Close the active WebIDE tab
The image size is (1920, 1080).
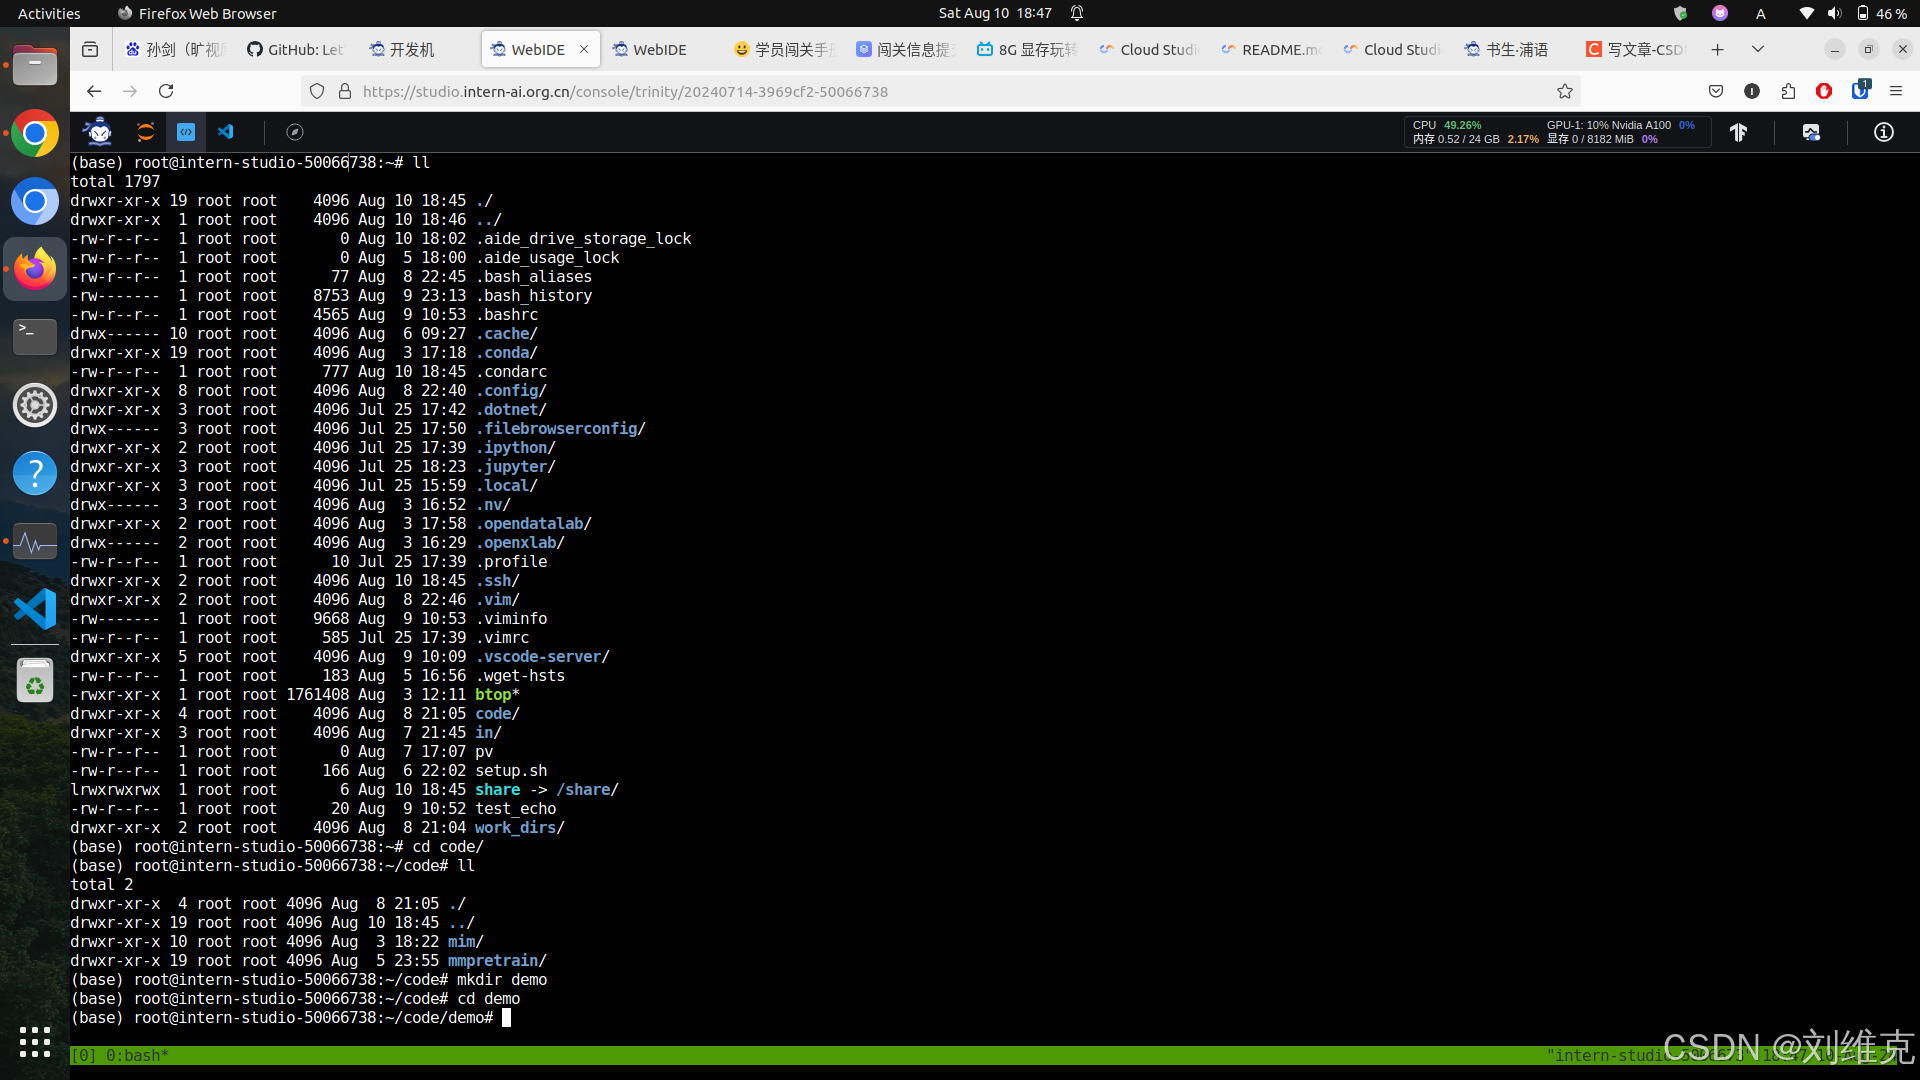point(584,49)
